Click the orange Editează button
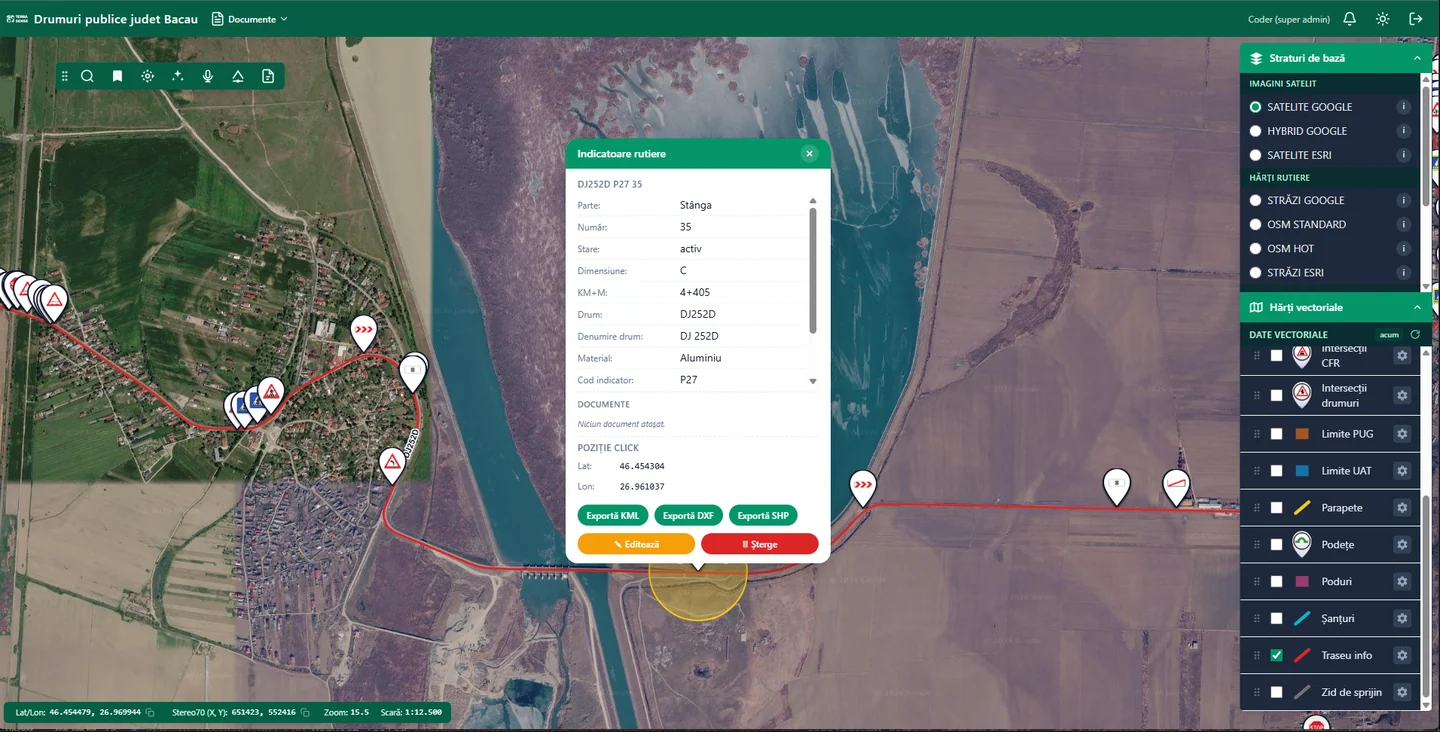The image size is (1440, 732). tap(636, 544)
